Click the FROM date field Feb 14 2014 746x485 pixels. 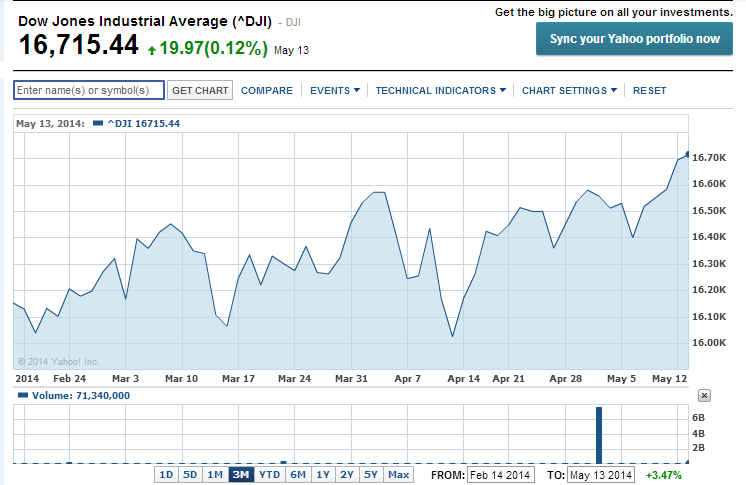click(501, 475)
